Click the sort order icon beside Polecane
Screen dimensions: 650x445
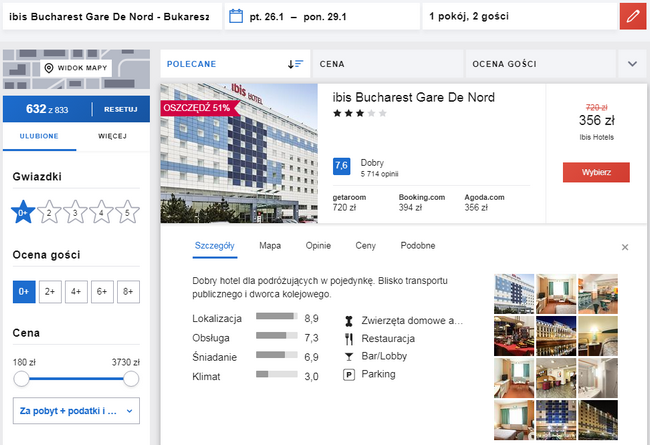coord(296,64)
